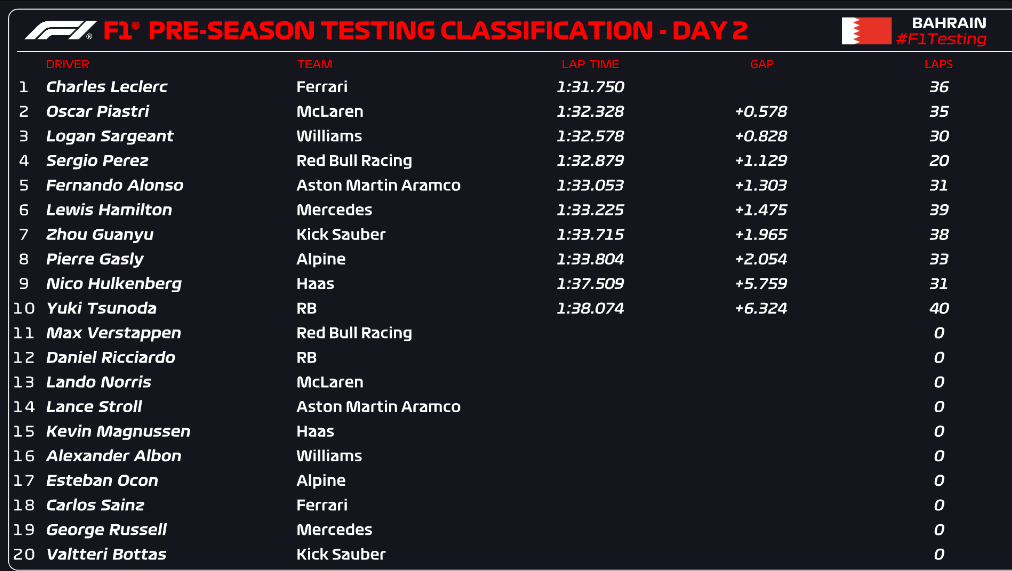Screen dimensions: 1012x571
Task: Click the LAP TIME column header
Action: coord(590,64)
